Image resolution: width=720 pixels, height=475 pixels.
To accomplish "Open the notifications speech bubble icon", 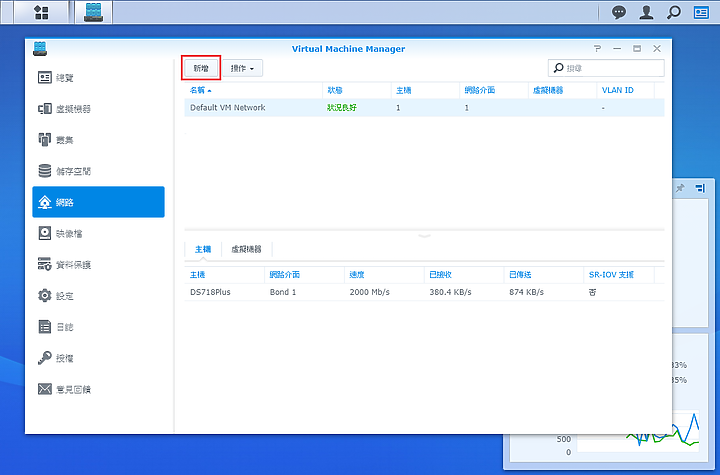I will point(619,12).
